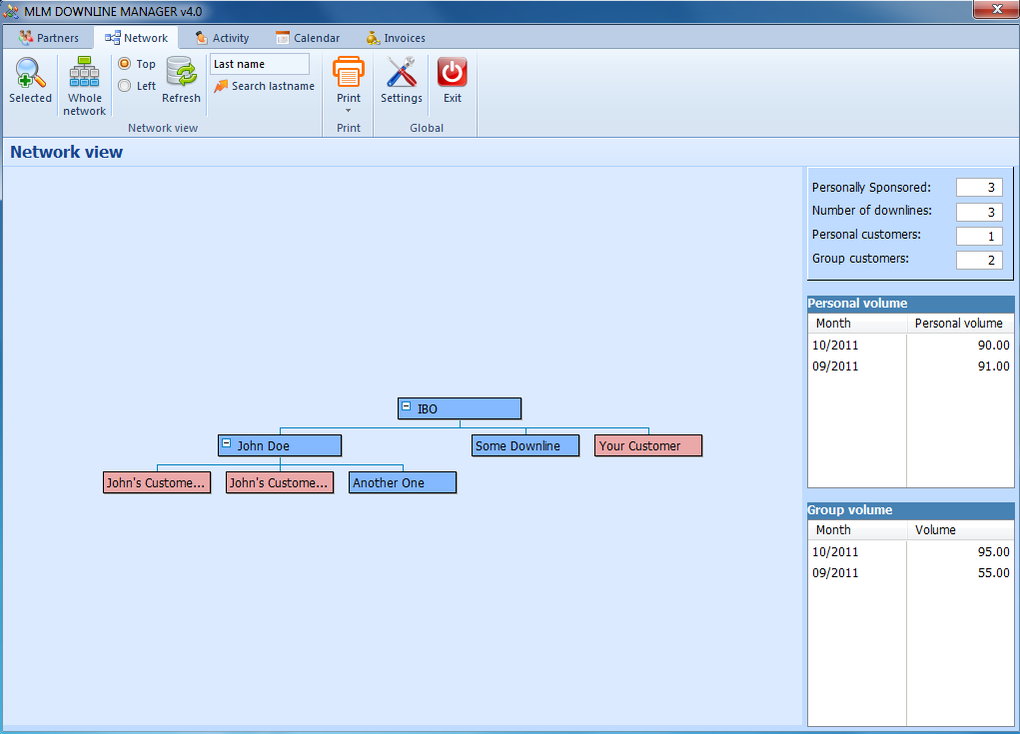Click the Last name input field
Viewport: 1020px width, 734px height.
[260, 64]
